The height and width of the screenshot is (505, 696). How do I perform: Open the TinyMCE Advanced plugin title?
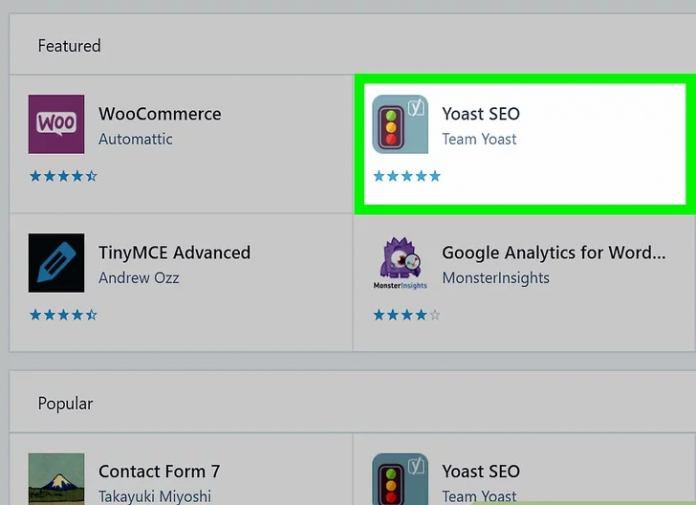point(174,253)
